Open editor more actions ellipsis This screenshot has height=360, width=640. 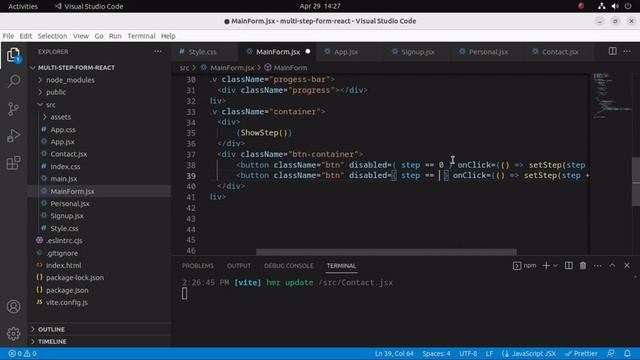[x=627, y=51]
